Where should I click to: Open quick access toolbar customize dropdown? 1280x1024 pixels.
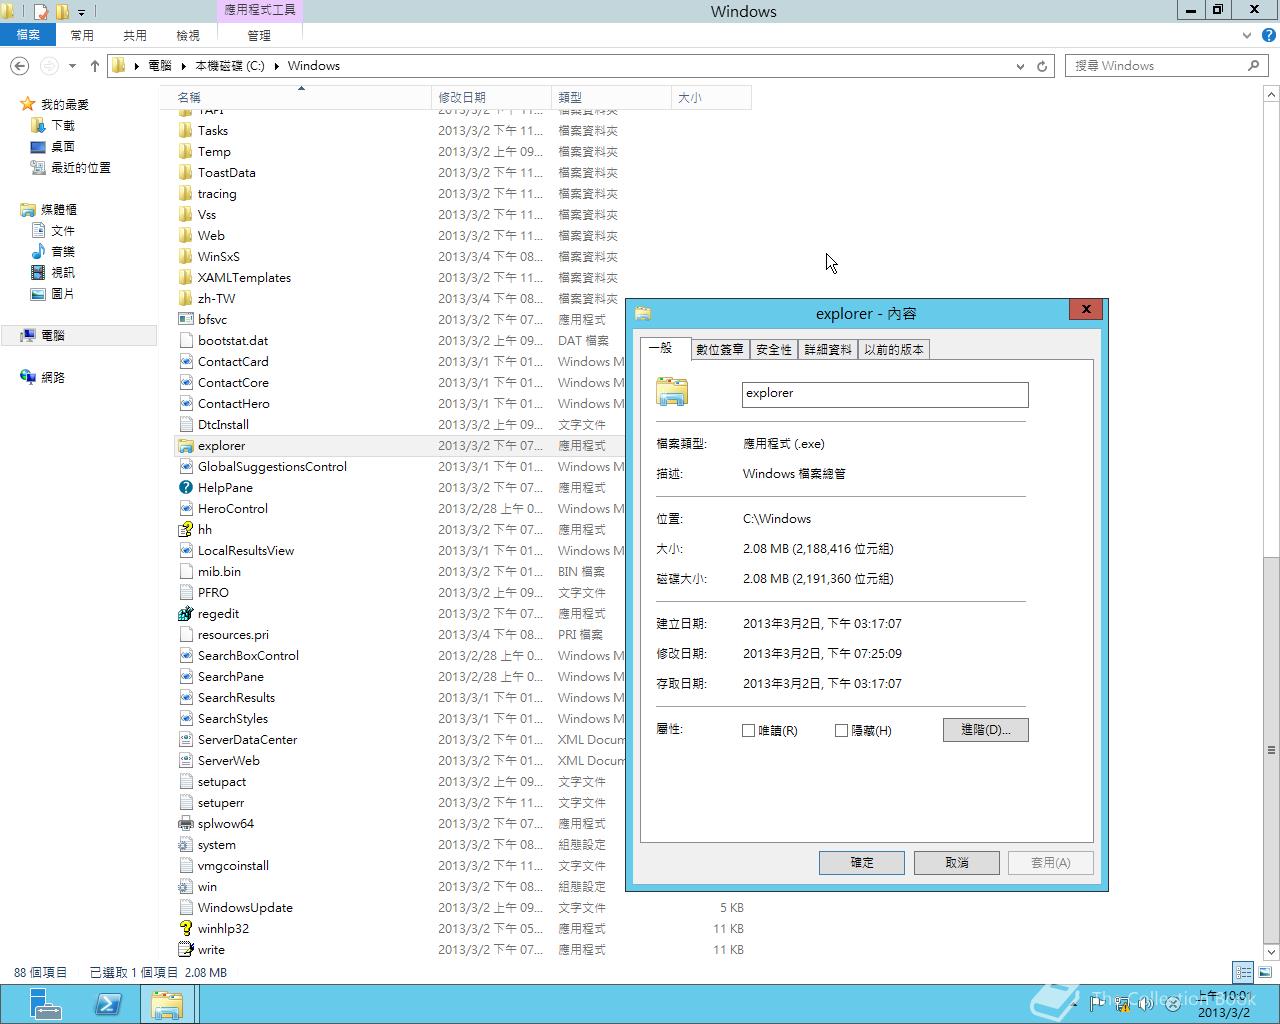click(x=81, y=12)
